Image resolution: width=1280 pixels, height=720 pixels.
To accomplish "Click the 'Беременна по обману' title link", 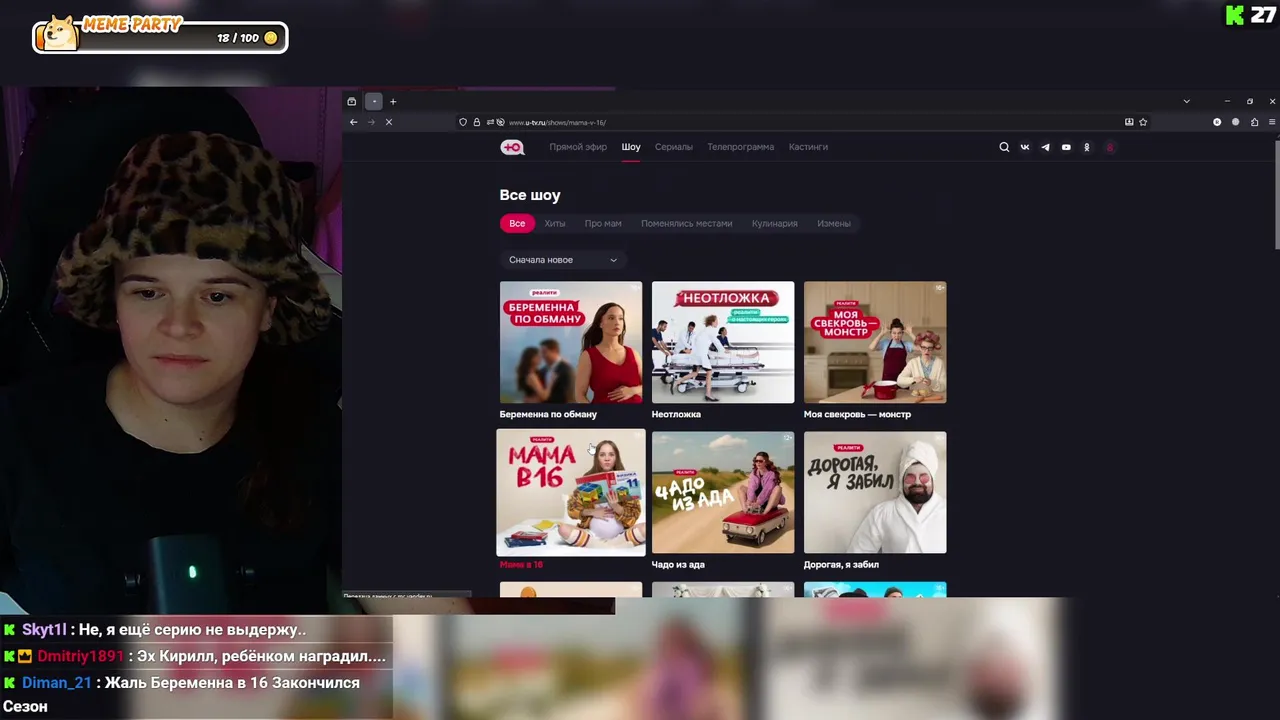I will click(x=548, y=414).
